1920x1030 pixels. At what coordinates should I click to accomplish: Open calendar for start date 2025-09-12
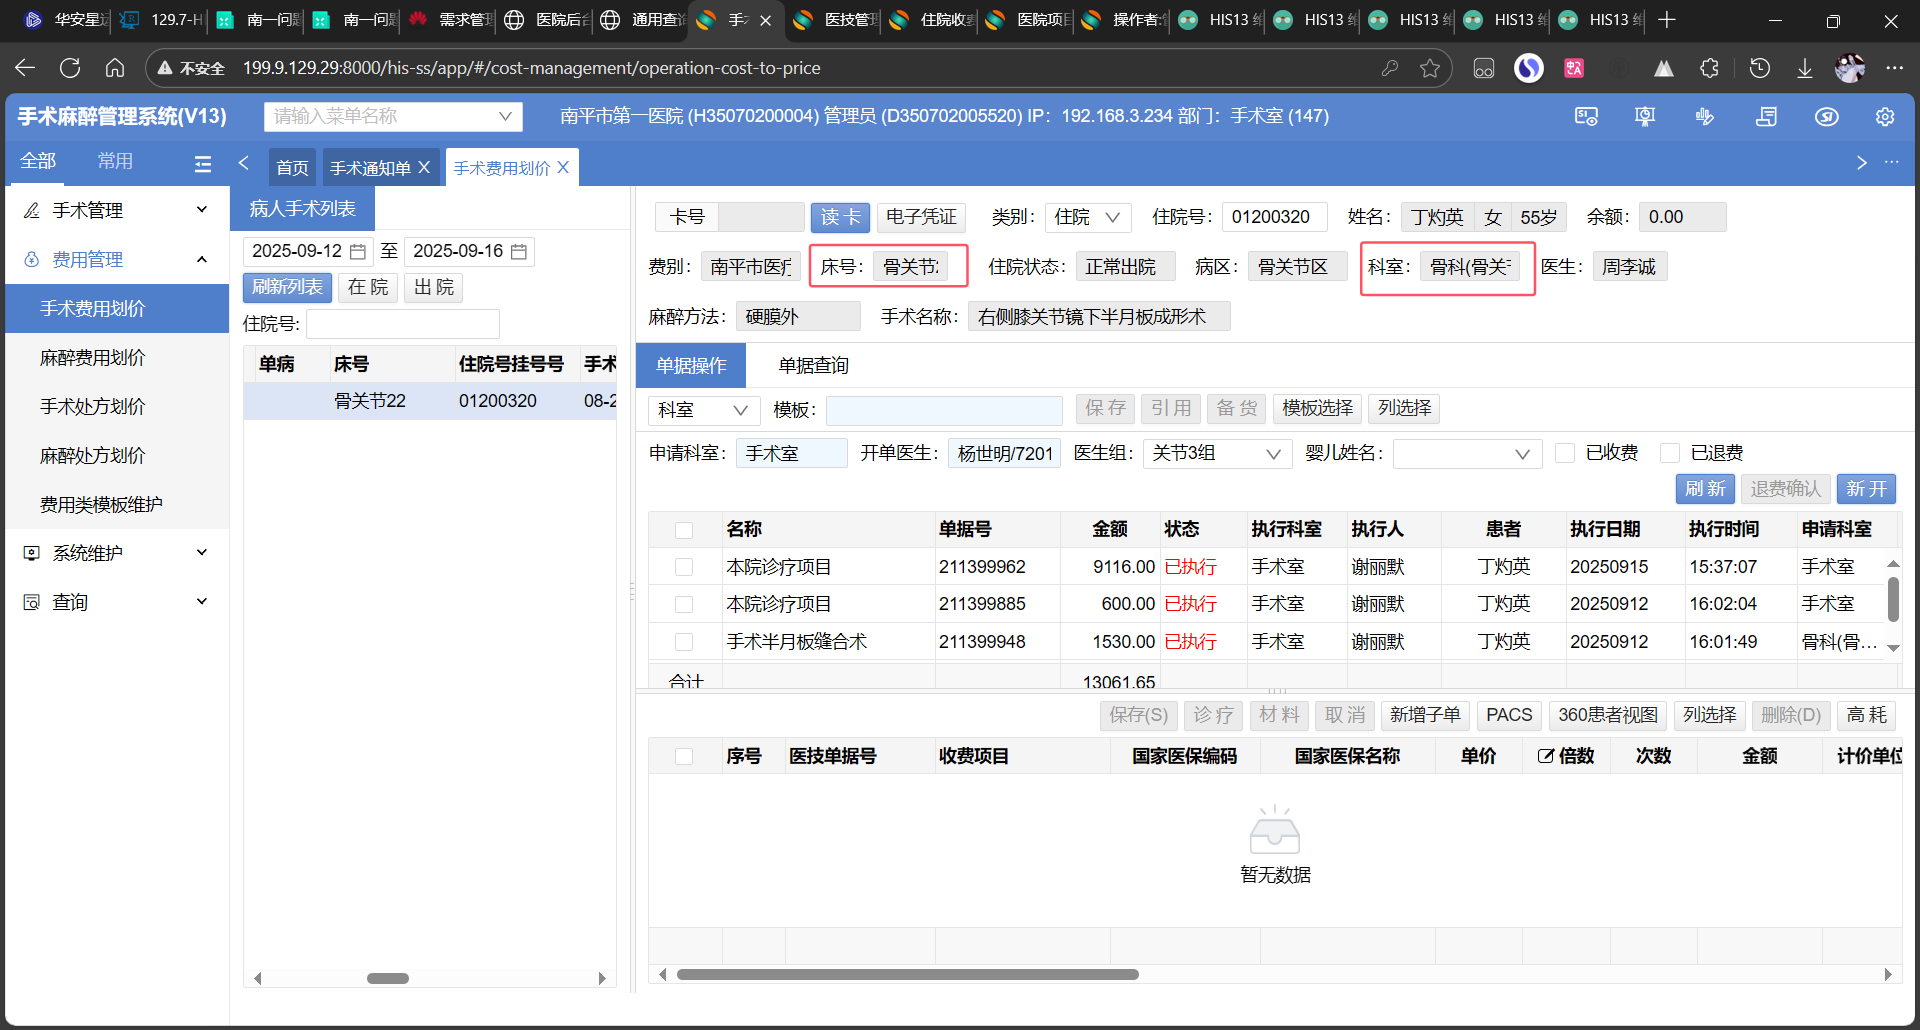point(357,252)
